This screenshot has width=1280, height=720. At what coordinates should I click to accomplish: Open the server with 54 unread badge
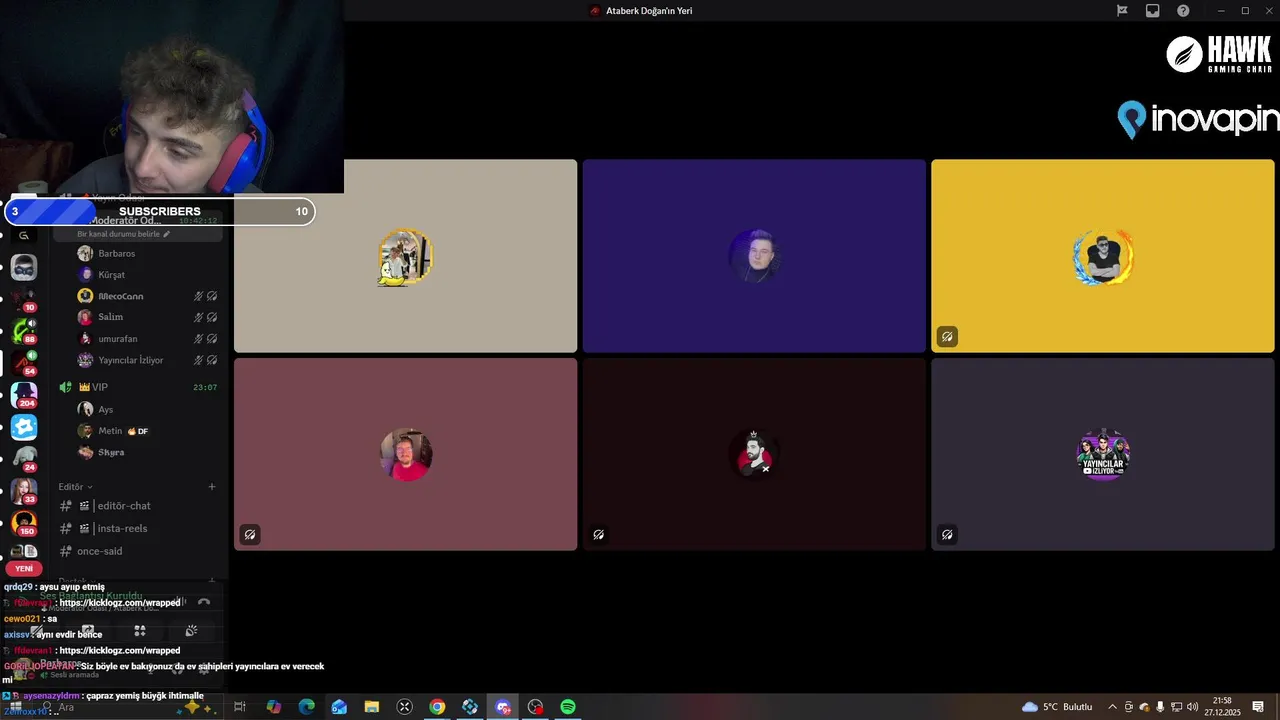coord(24,363)
